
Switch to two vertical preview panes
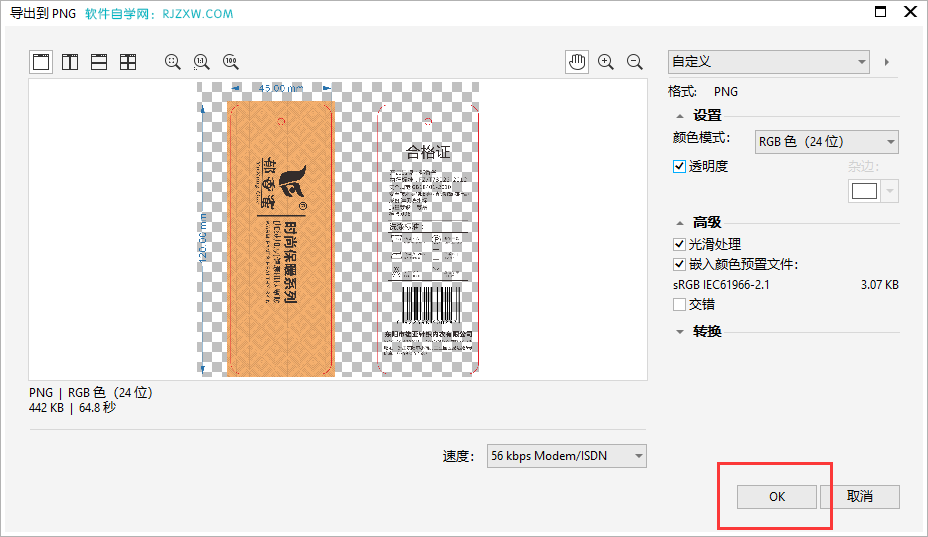70,62
